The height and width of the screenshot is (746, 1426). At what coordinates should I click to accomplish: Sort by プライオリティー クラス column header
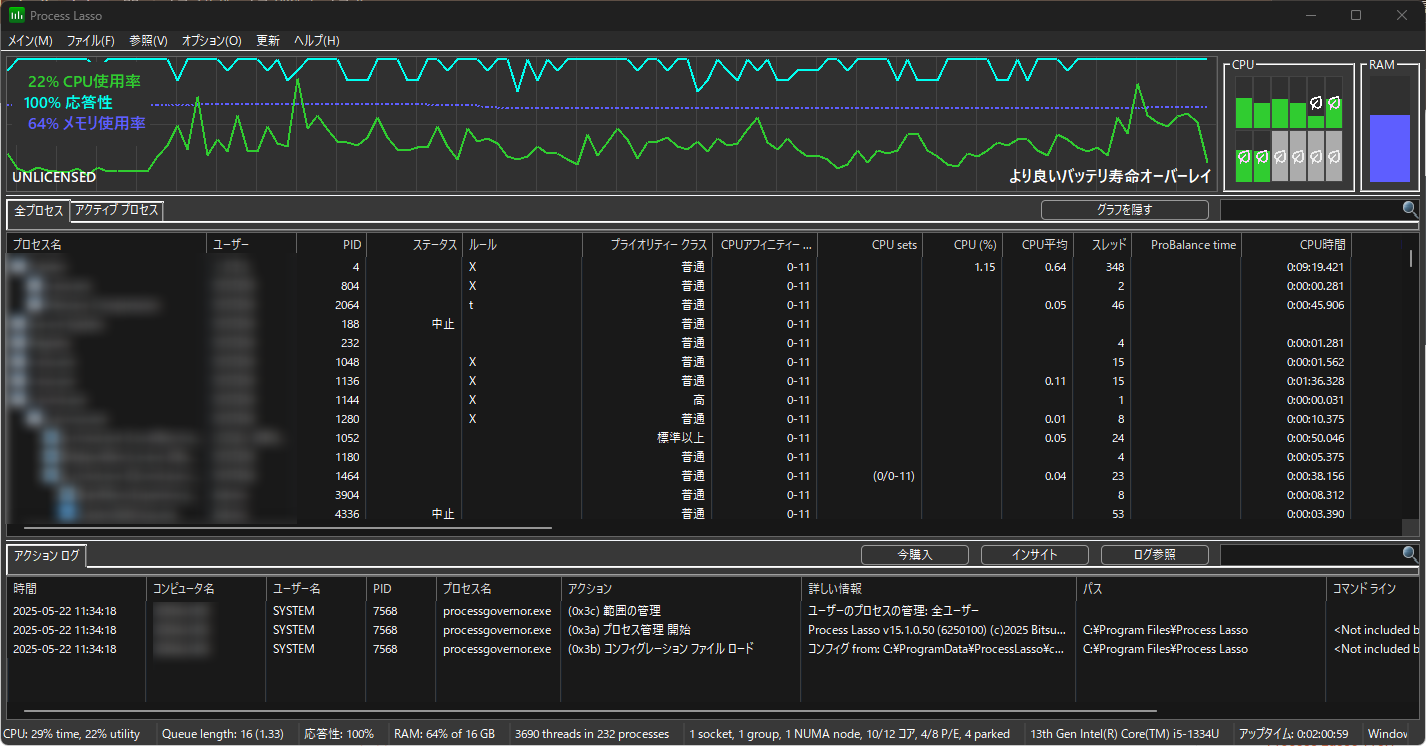click(648, 244)
